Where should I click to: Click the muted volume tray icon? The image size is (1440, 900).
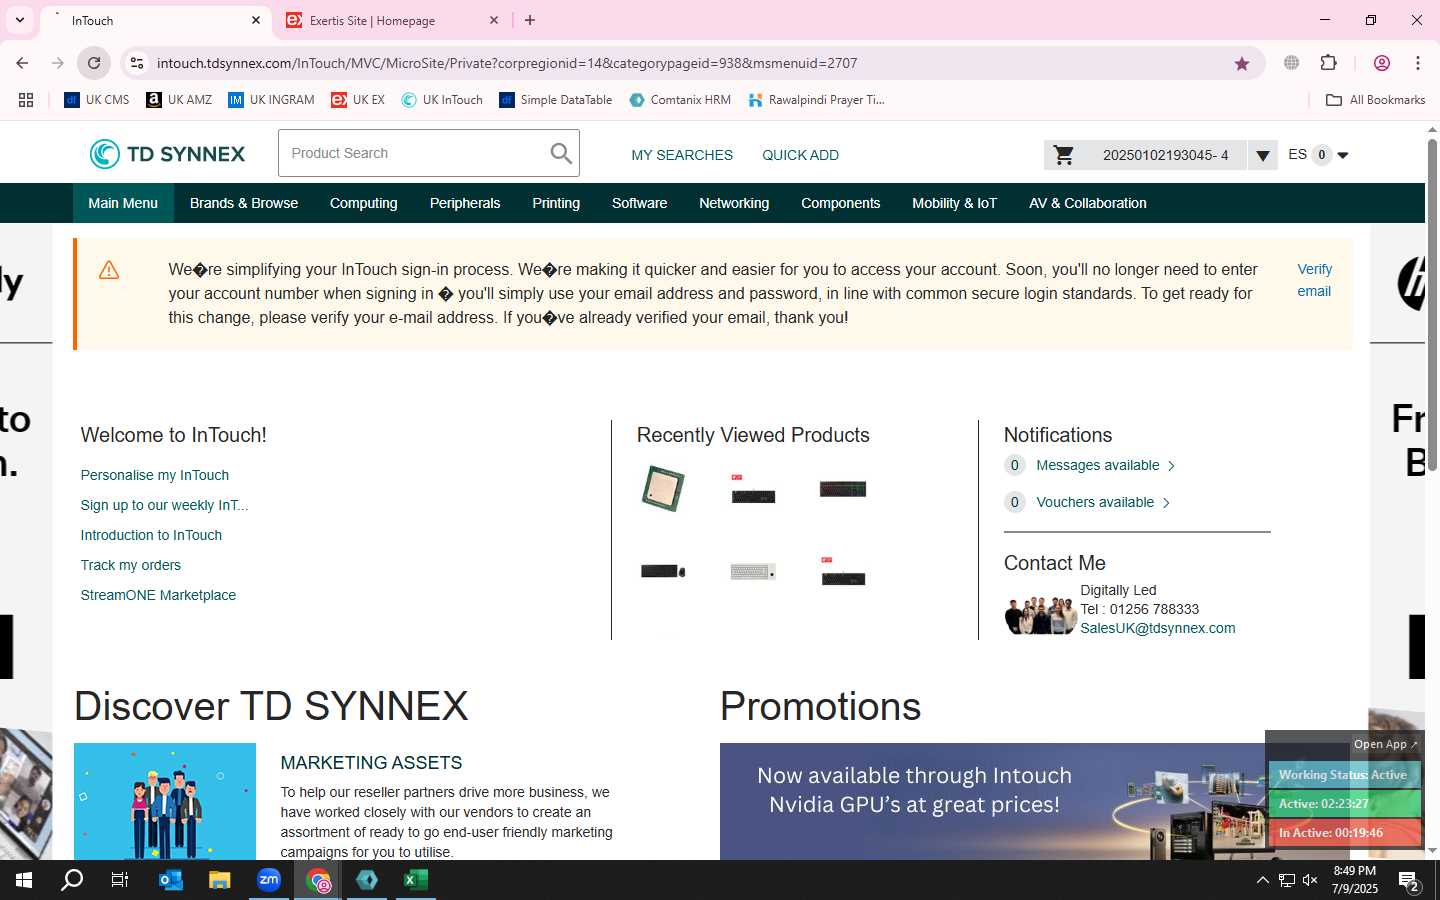[1310, 880]
